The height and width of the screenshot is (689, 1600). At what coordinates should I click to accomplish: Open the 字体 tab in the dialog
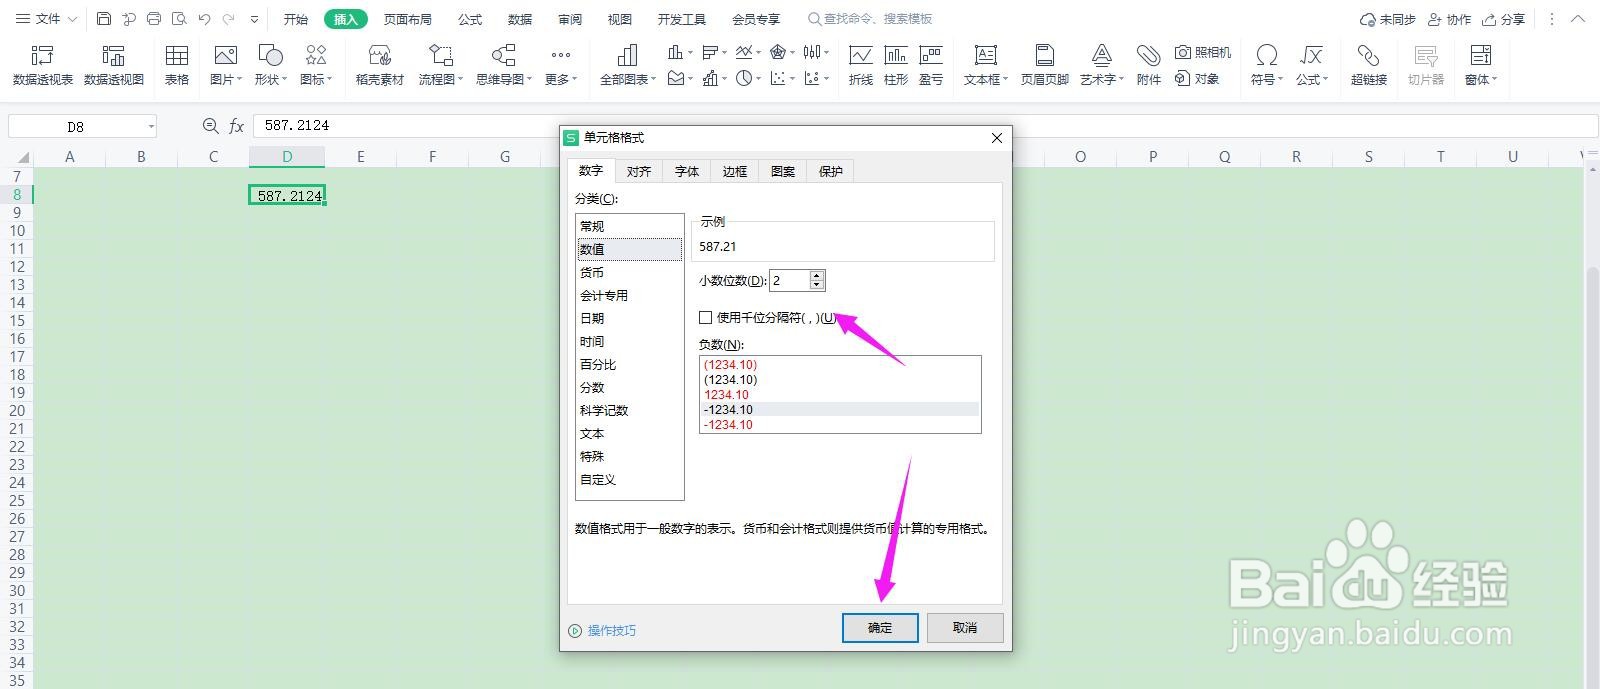tap(687, 171)
